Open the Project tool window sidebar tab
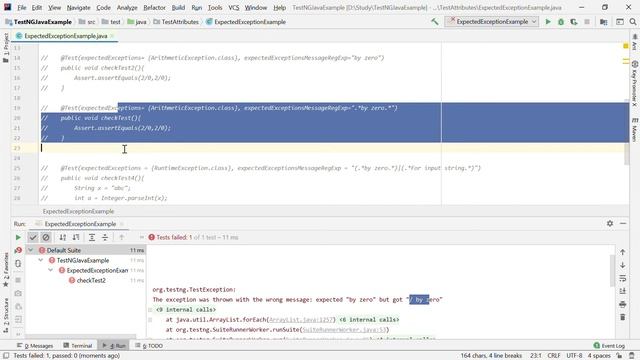Screen dimensions: 640x360 click(x=6, y=48)
